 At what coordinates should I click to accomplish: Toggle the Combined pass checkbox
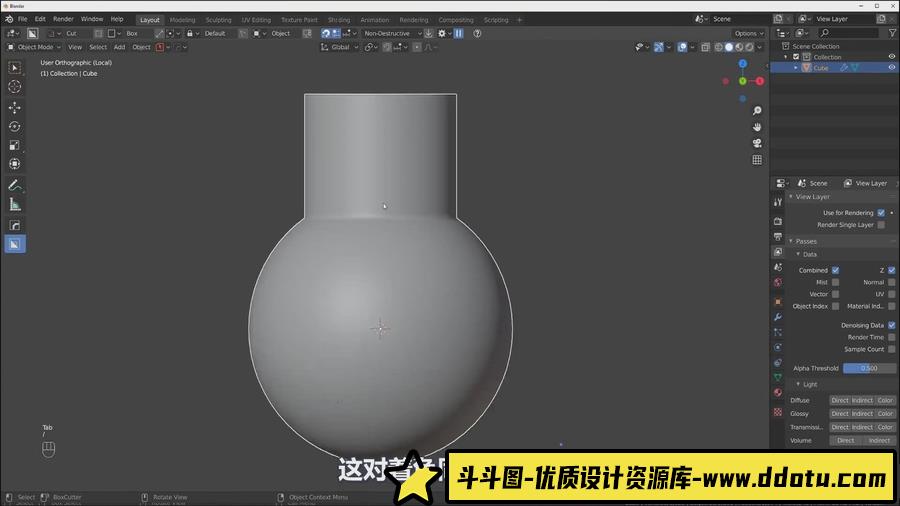click(x=836, y=270)
